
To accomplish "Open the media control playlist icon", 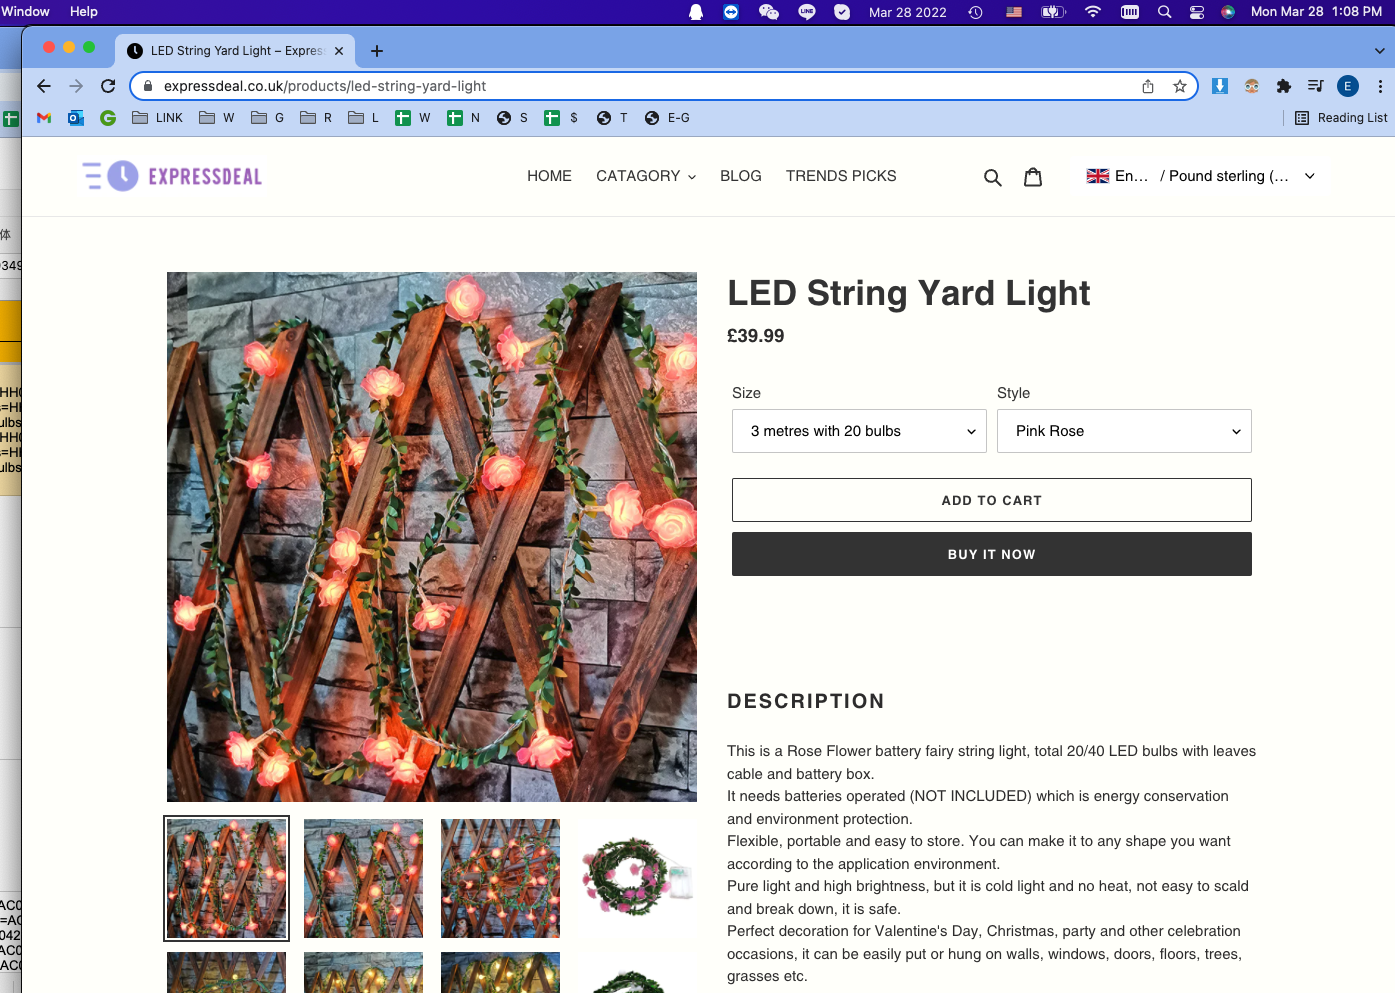I will click(1316, 86).
